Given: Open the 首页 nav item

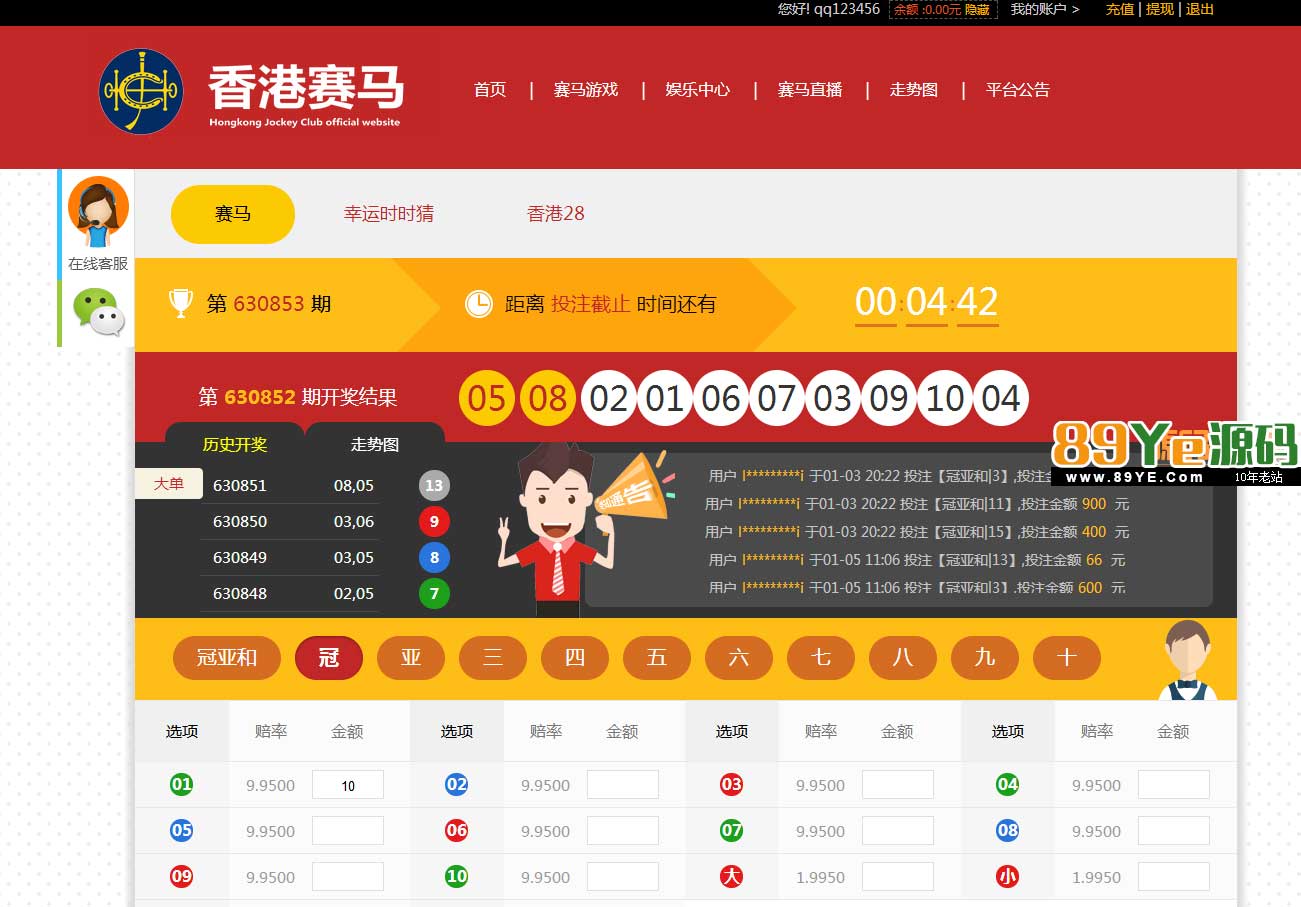Looking at the screenshot, I should tap(490, 90).
